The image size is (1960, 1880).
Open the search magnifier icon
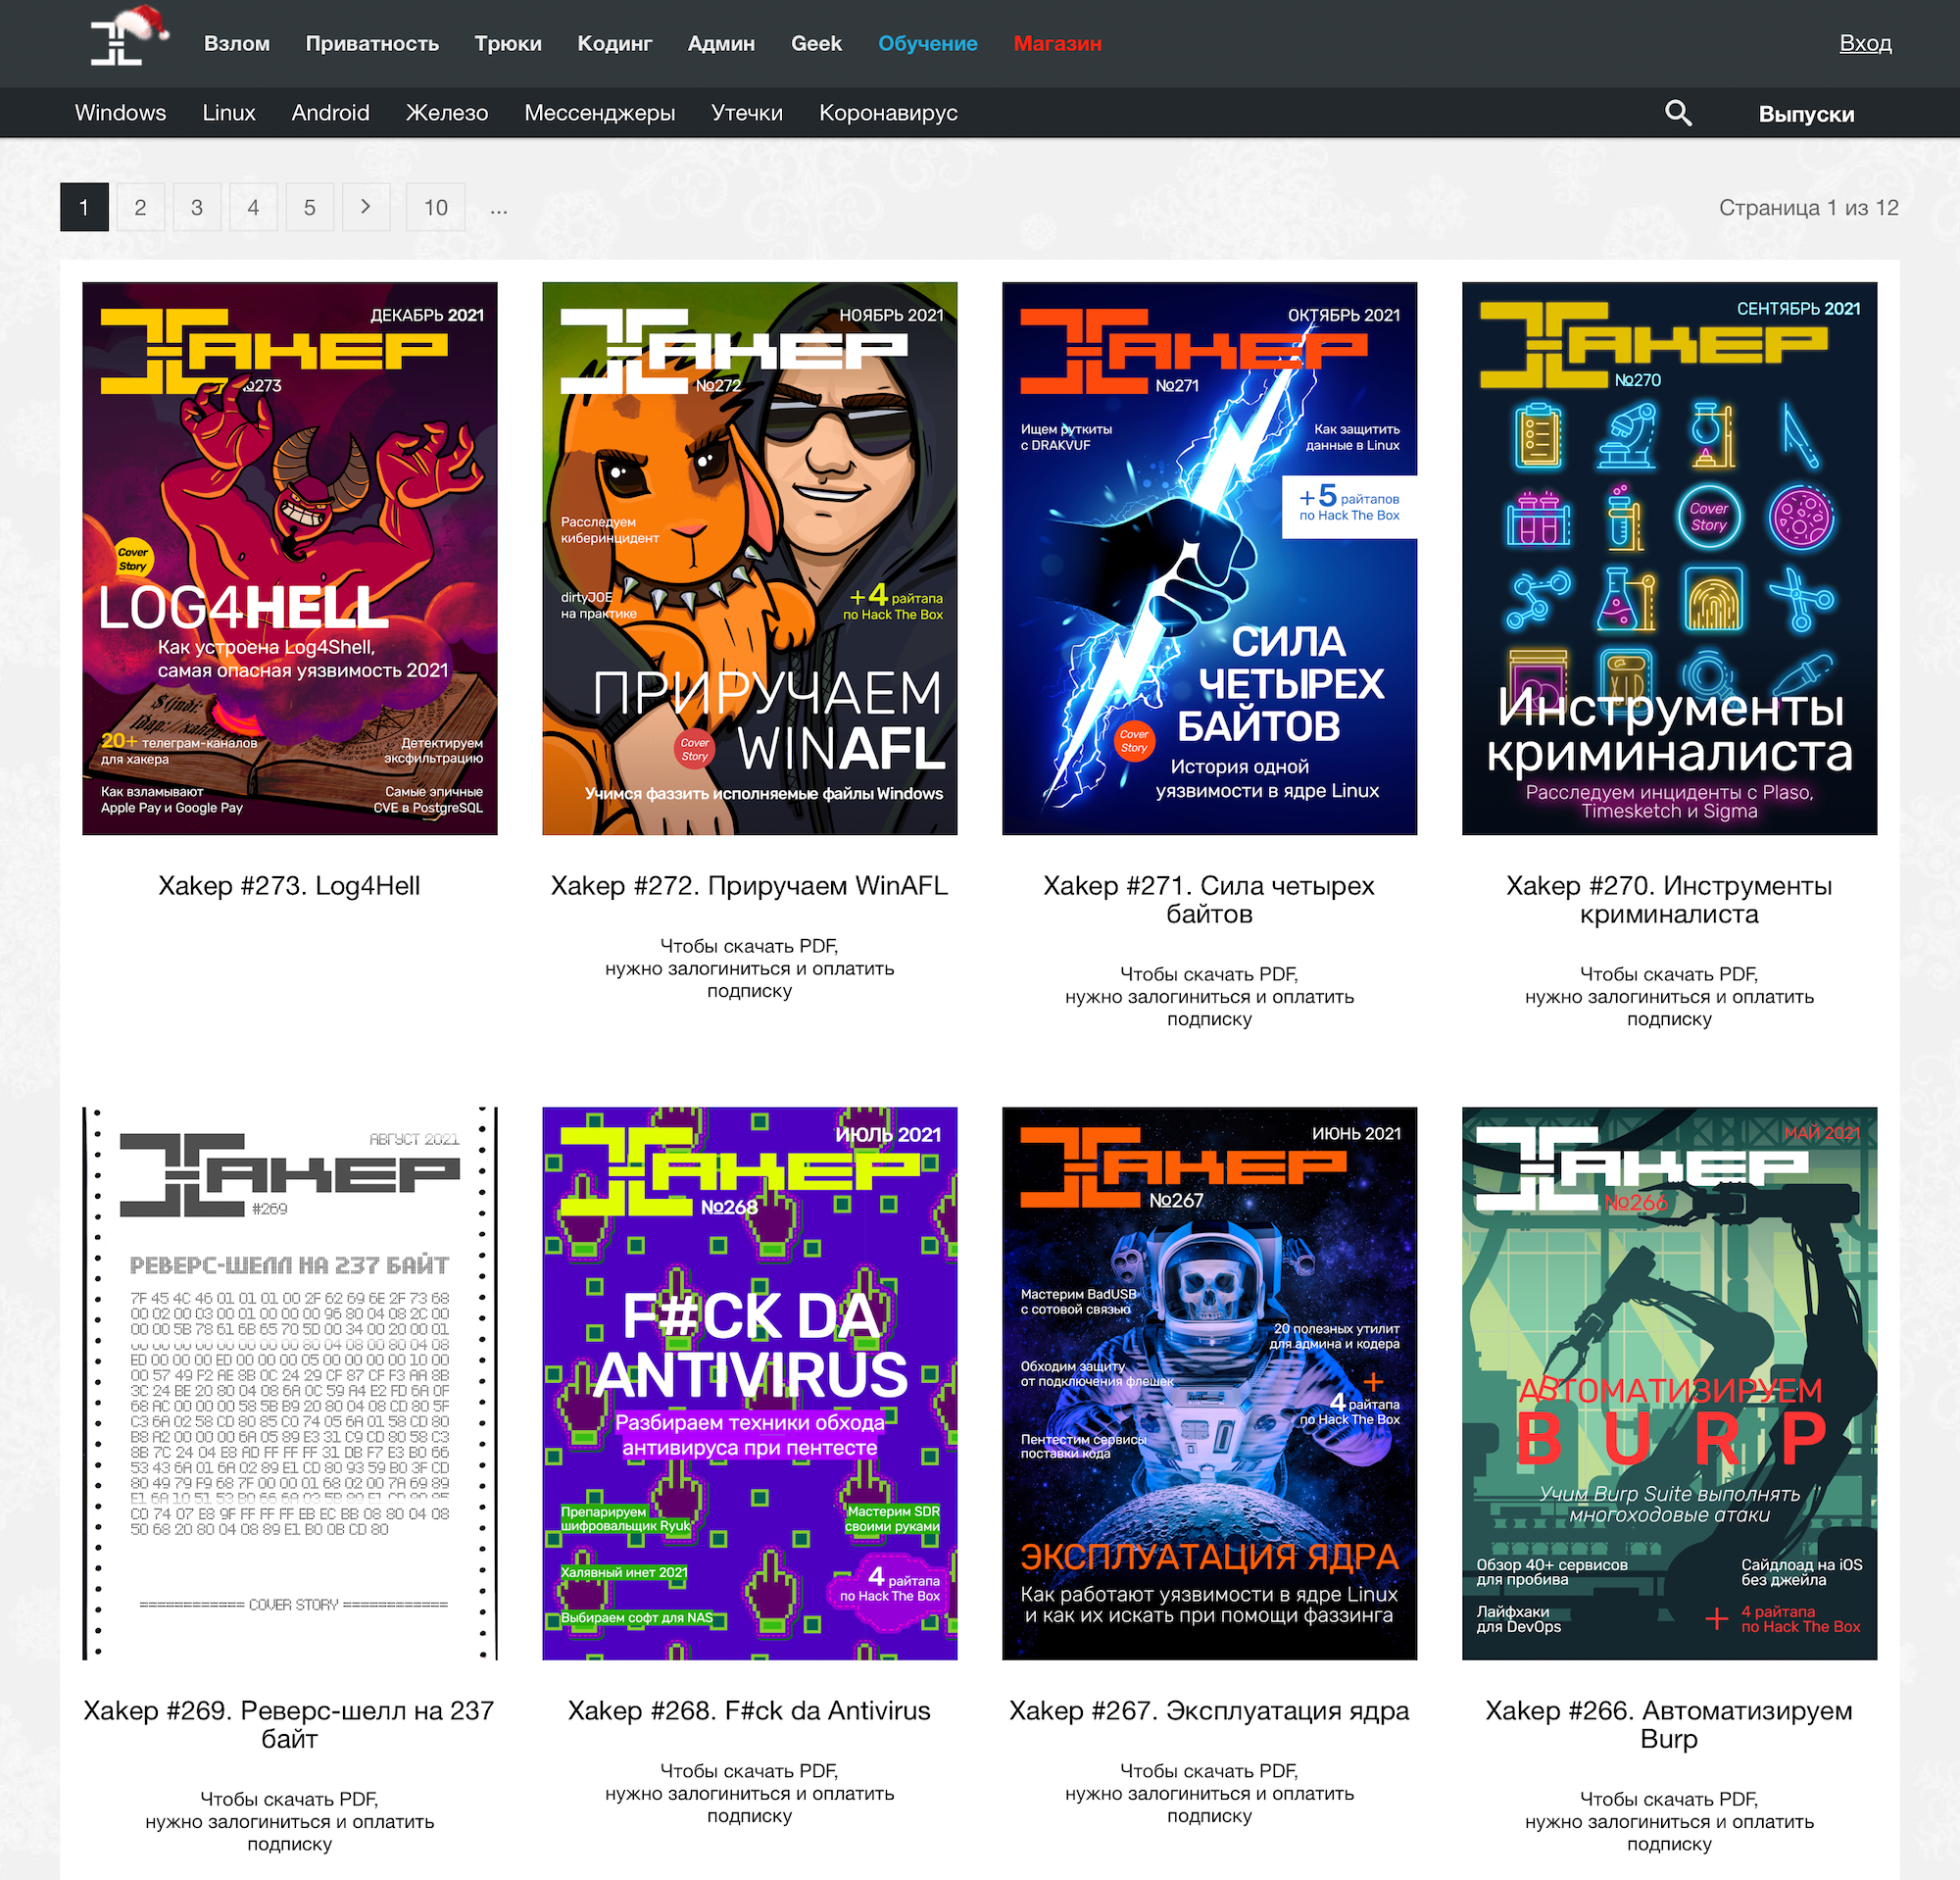click(x=1678, y=113)
